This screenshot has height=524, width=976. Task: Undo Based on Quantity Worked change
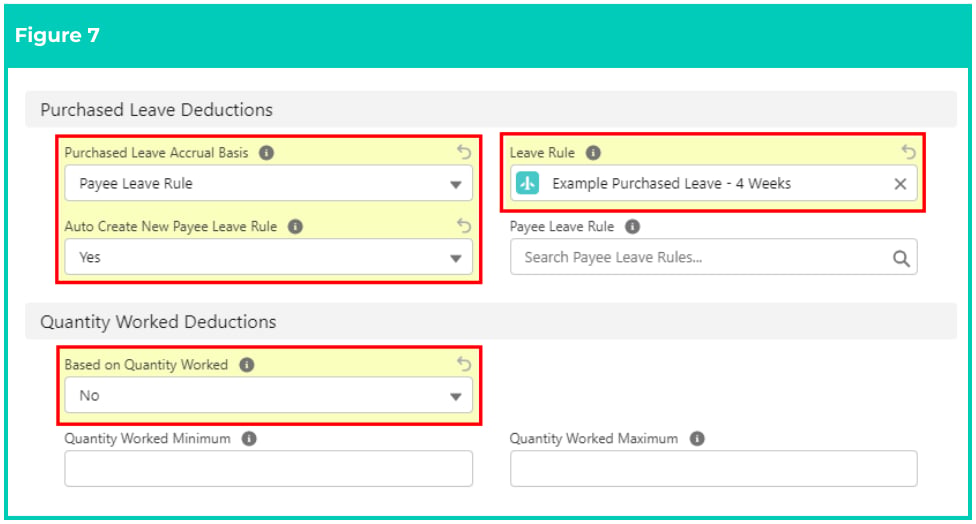[x=464, y=363]
